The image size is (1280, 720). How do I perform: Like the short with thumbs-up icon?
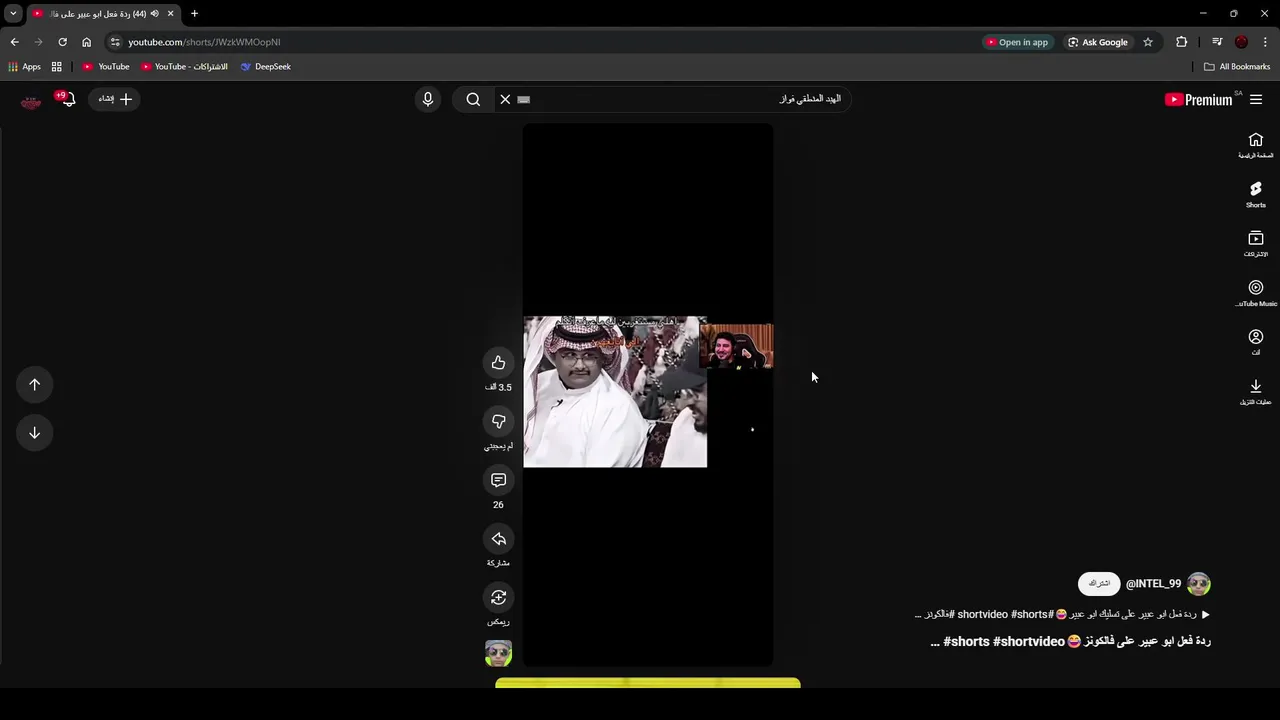click(x=498, y=362)
